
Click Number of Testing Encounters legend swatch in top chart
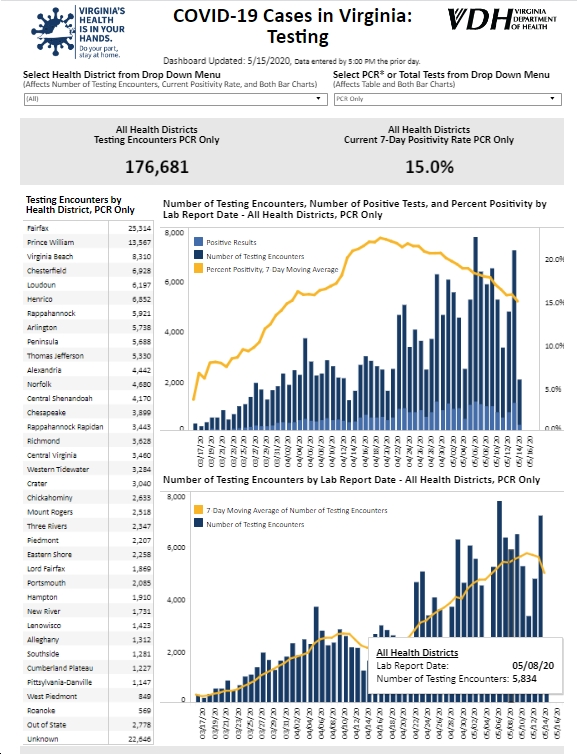198,255
